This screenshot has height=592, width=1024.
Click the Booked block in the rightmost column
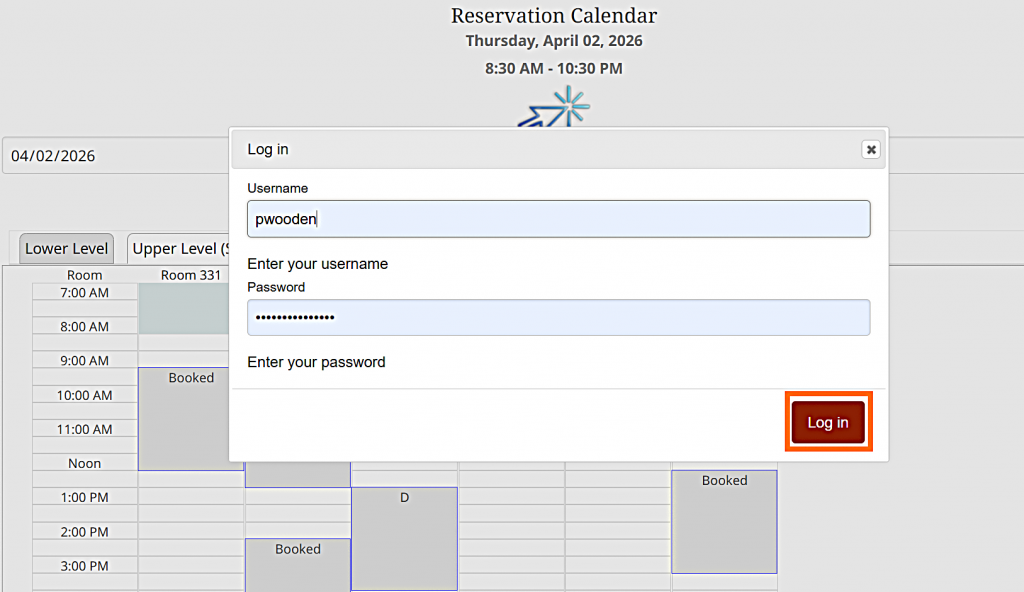click(724, 521)
